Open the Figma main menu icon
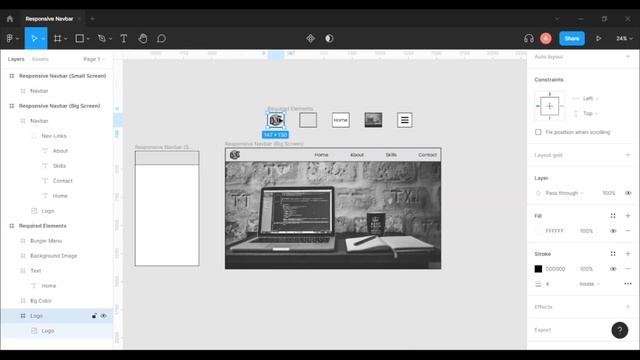This screenshot has width=640, height=360. tap(10, 38)
